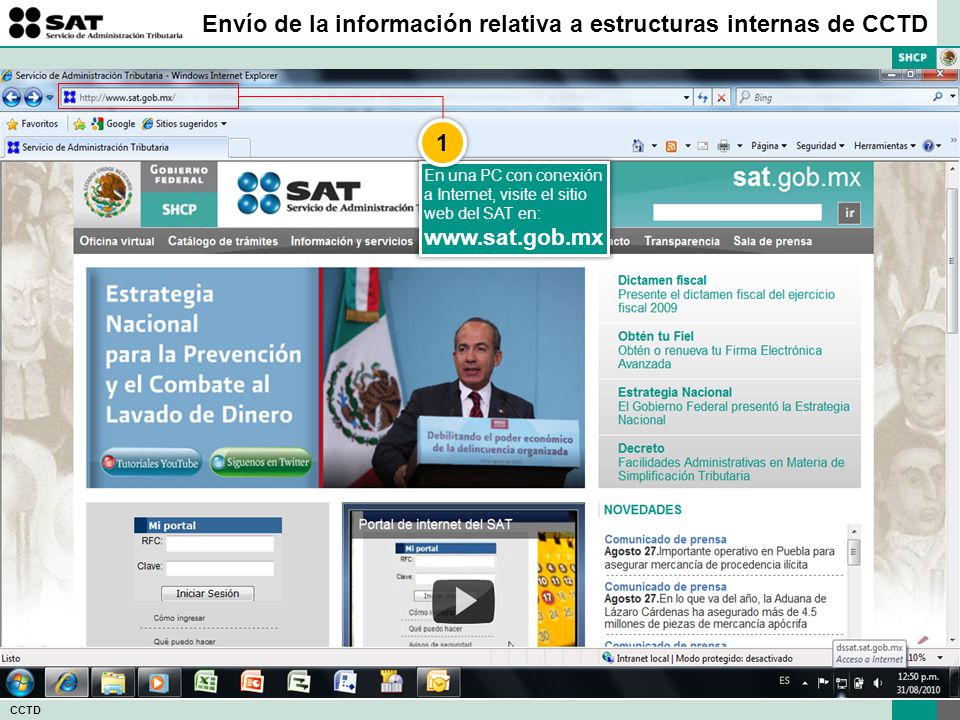Open Windows Media Player taskbar icon
960x720 pixels.
pyautogui.click(x=158, y=682)
